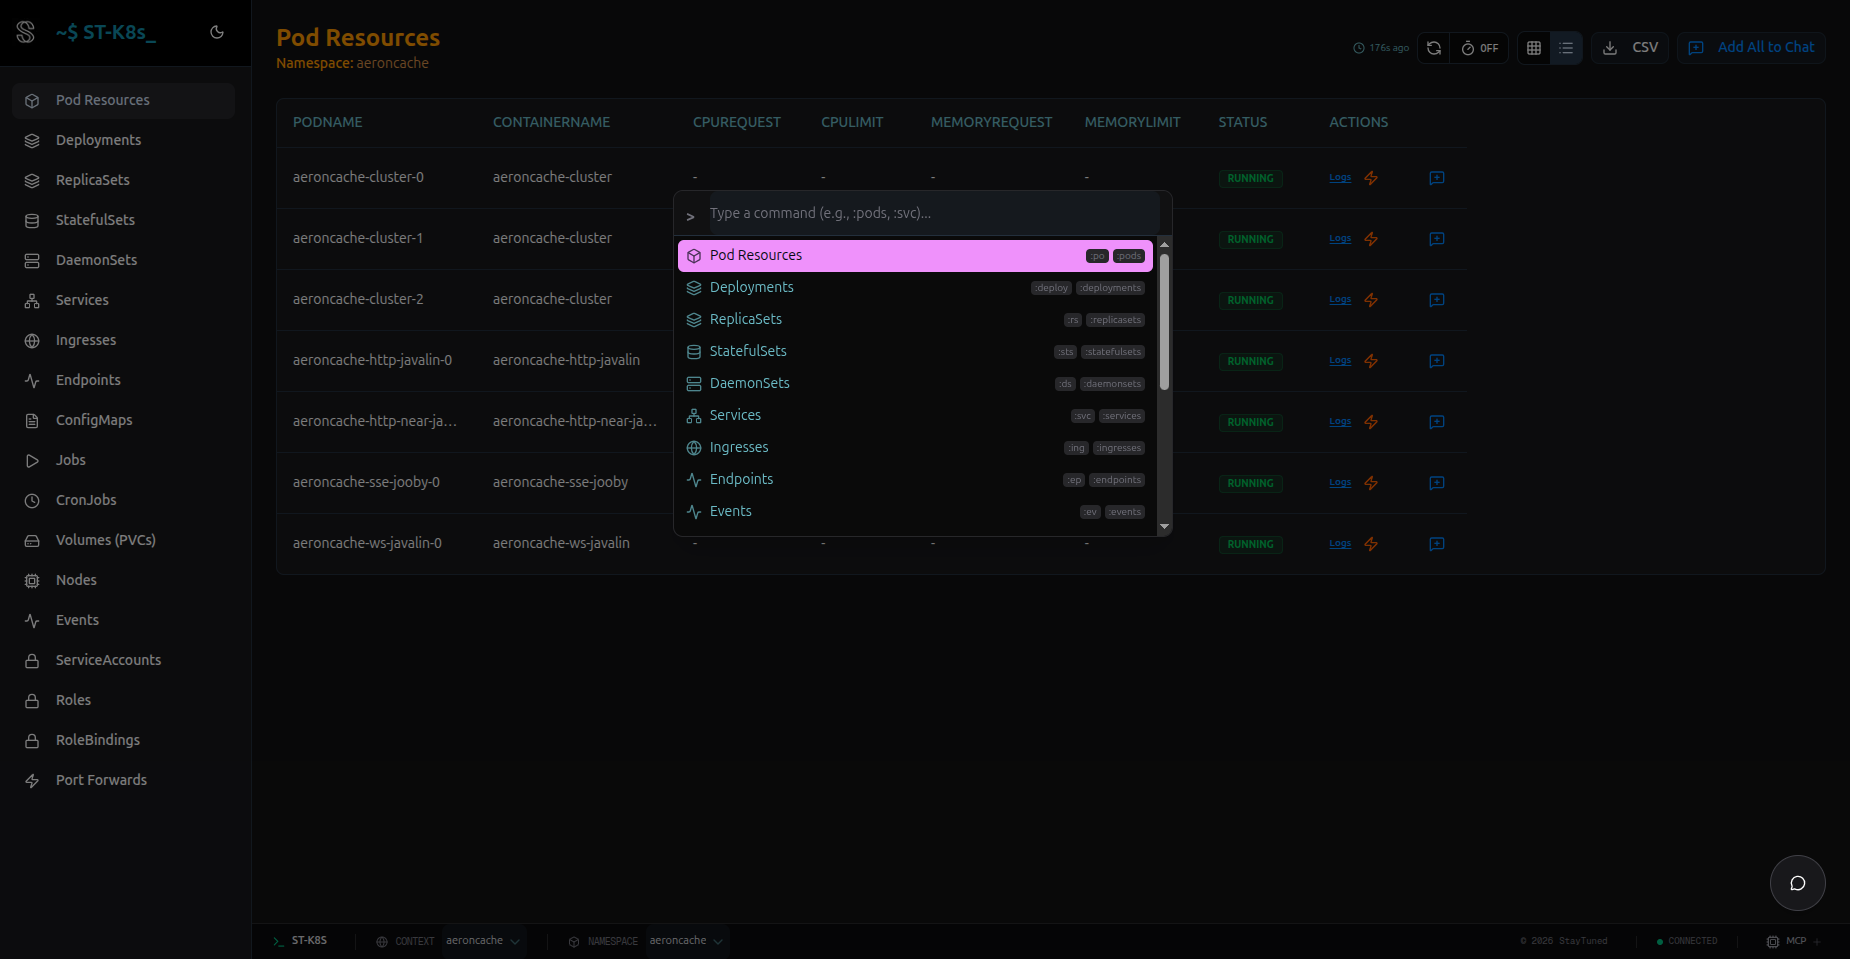Click scrollbar down arrow in command palette
Image resolution: width=1850 pixels, height=959 pixels.
coord(1164,527)
